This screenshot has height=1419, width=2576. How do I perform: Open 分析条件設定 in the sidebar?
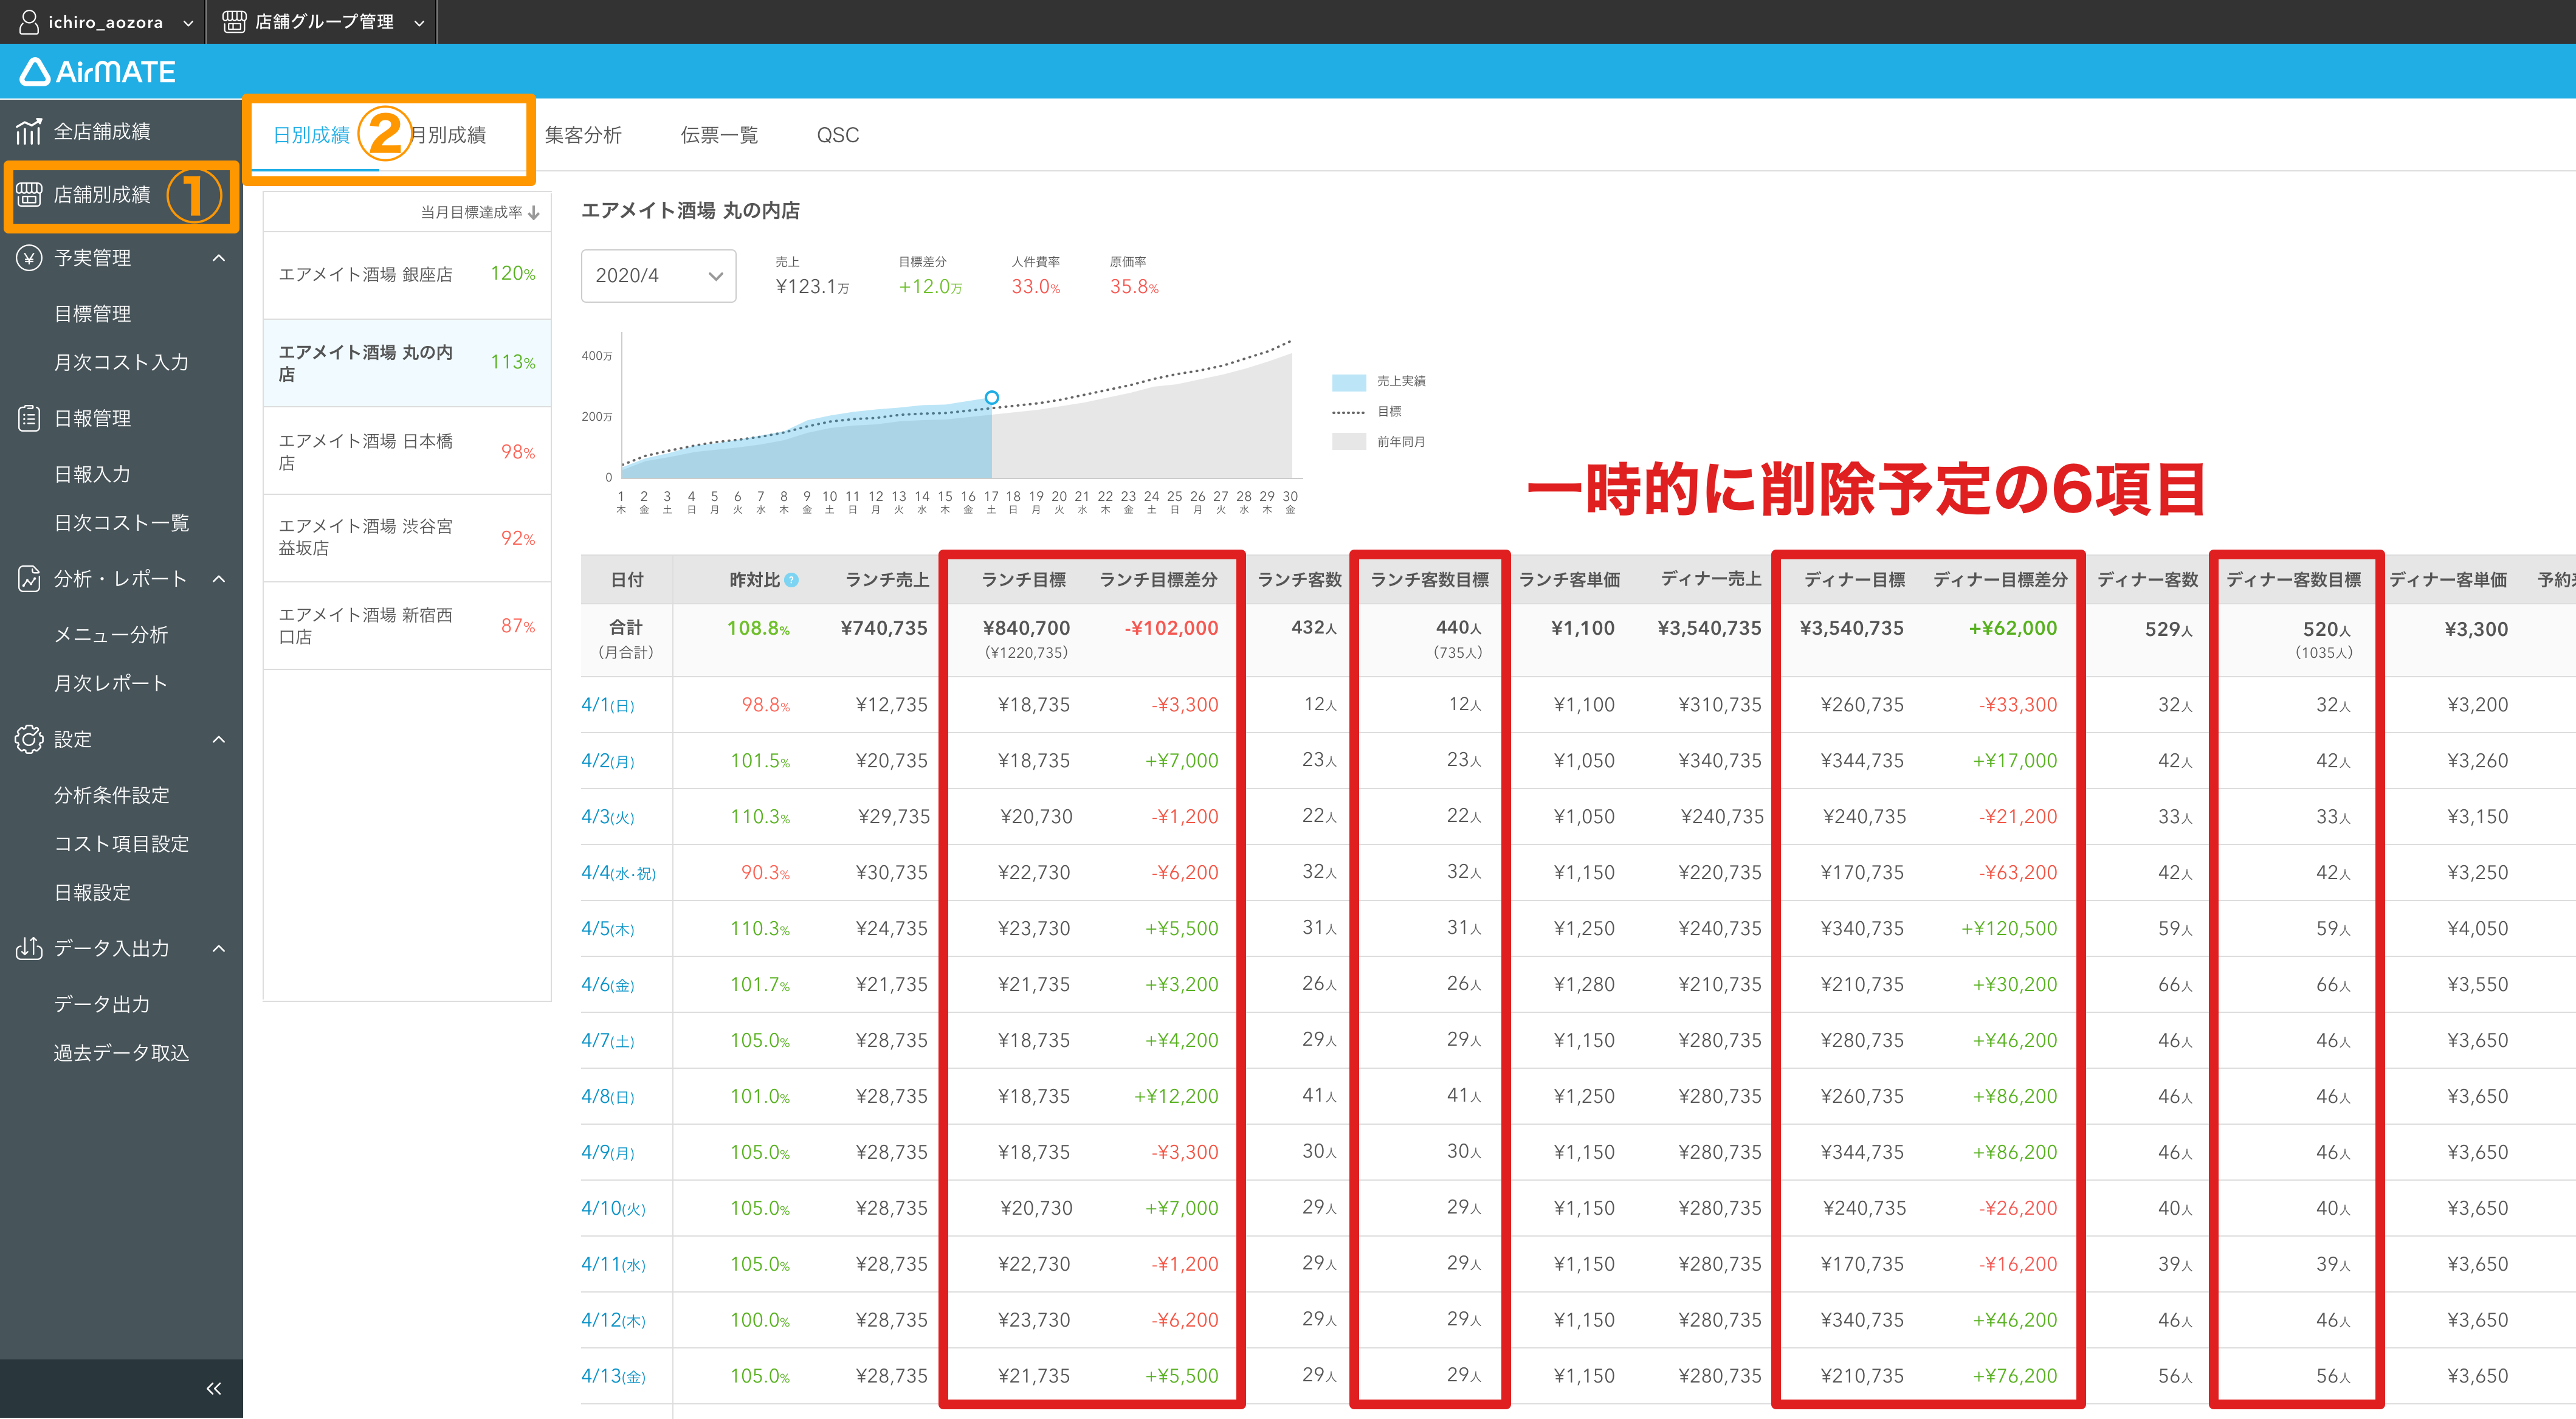(x=111, y=795)
